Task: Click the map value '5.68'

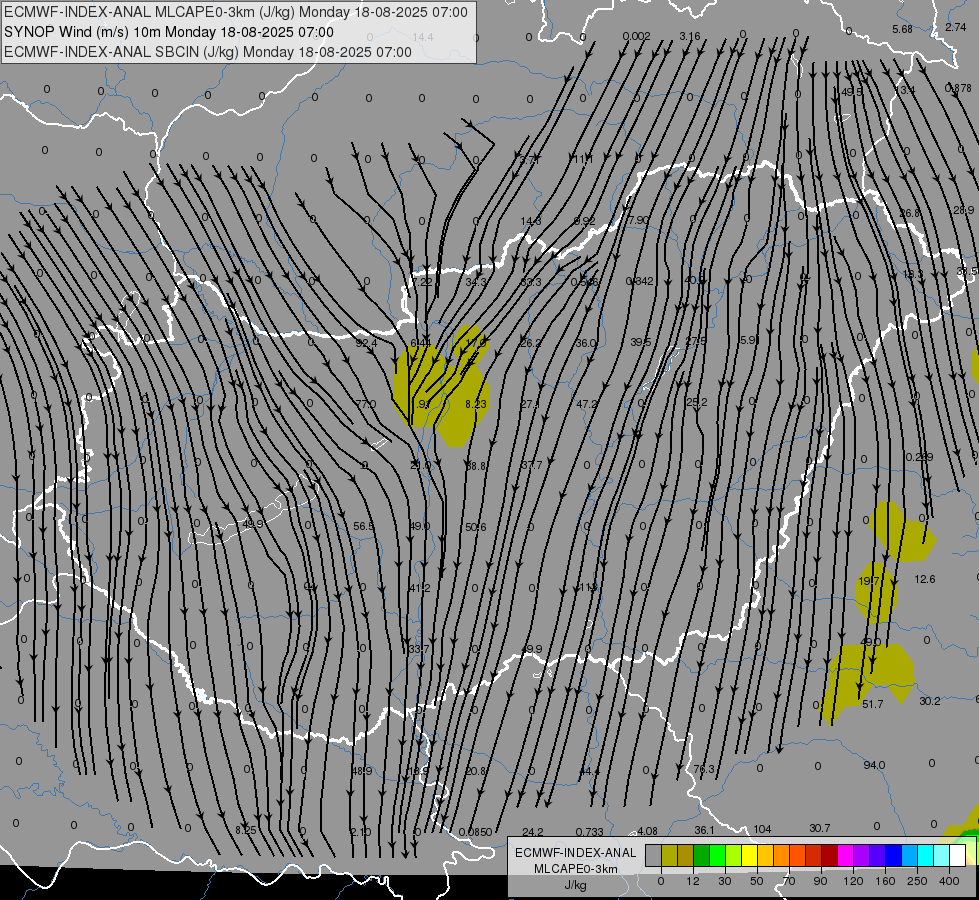Action: [x=902, y=29]
